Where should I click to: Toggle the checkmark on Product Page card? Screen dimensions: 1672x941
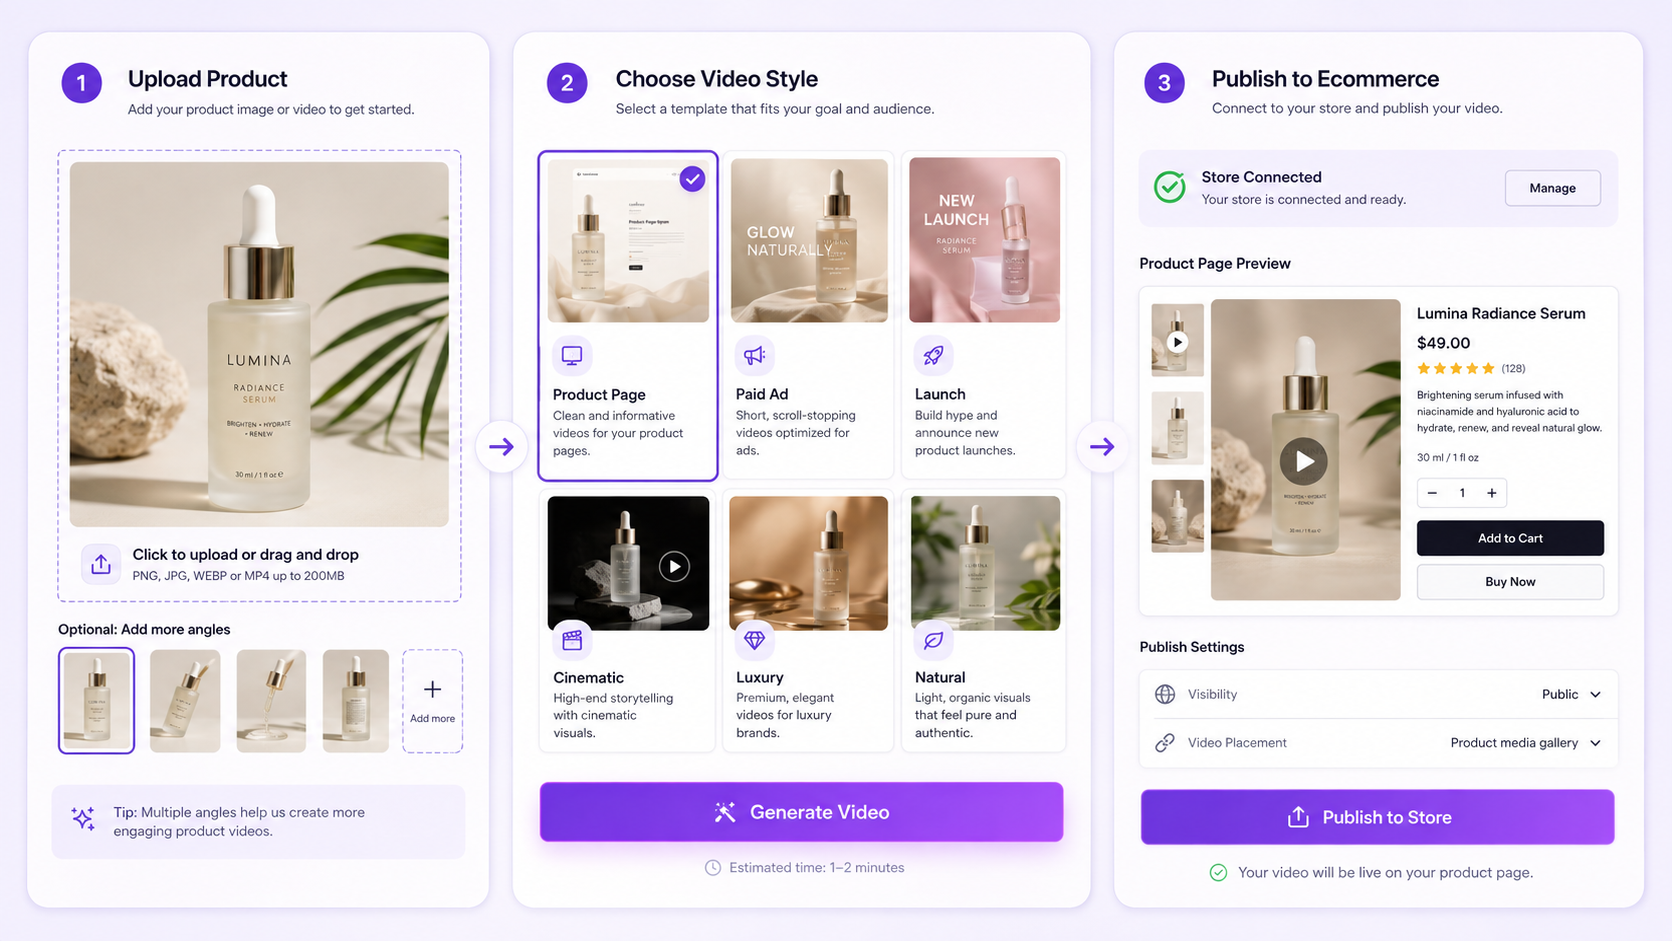[x=692, y=179]
